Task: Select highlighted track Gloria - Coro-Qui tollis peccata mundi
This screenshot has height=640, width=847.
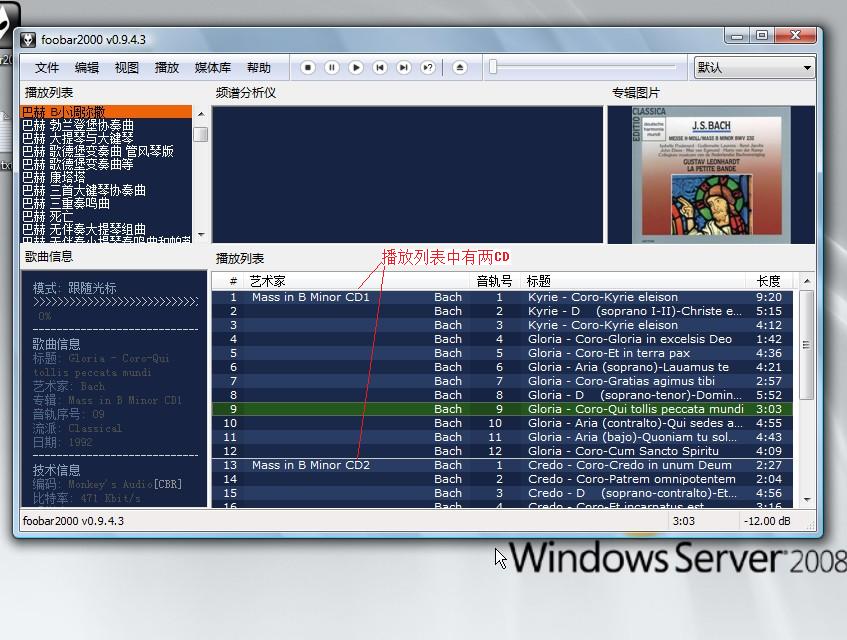Action: coord(502,409)
